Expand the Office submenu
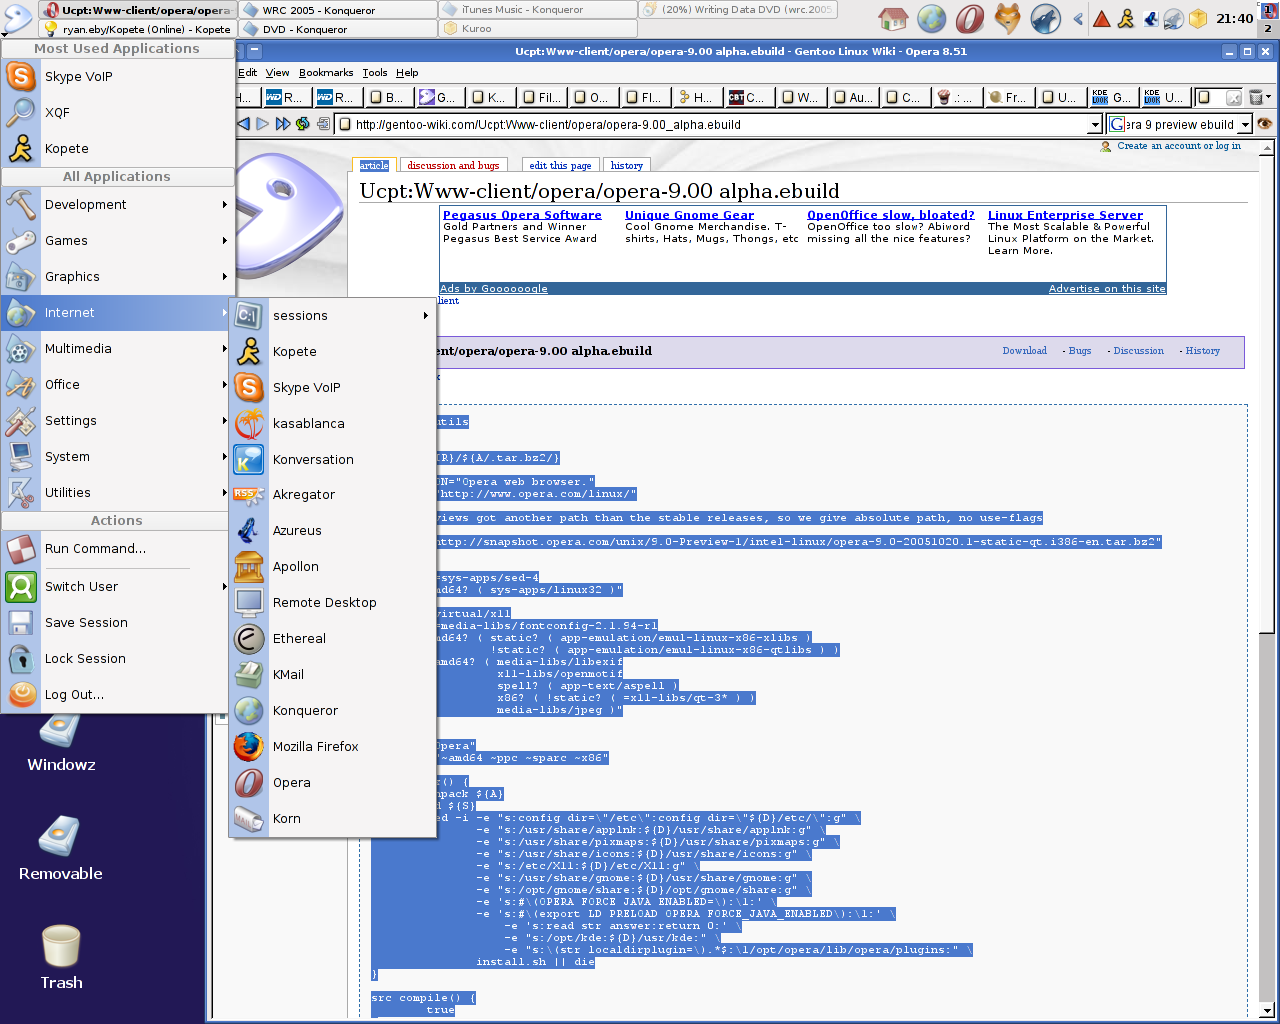Viewport: 1280px width, 1024px height. point(118,384)
